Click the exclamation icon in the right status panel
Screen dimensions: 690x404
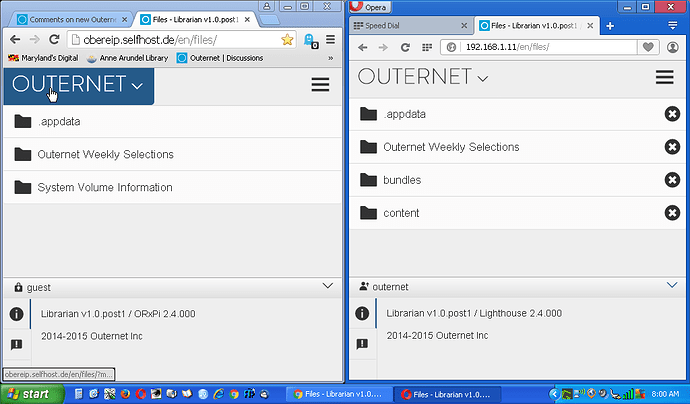pyautogui.click(x=362, y=343)
